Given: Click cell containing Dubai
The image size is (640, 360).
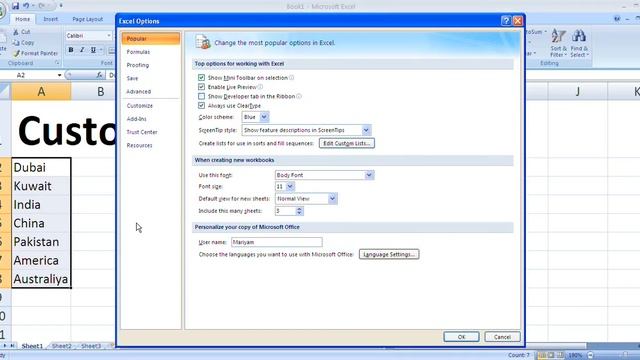Looking at the screenshot, I should (x=41, y=167).
